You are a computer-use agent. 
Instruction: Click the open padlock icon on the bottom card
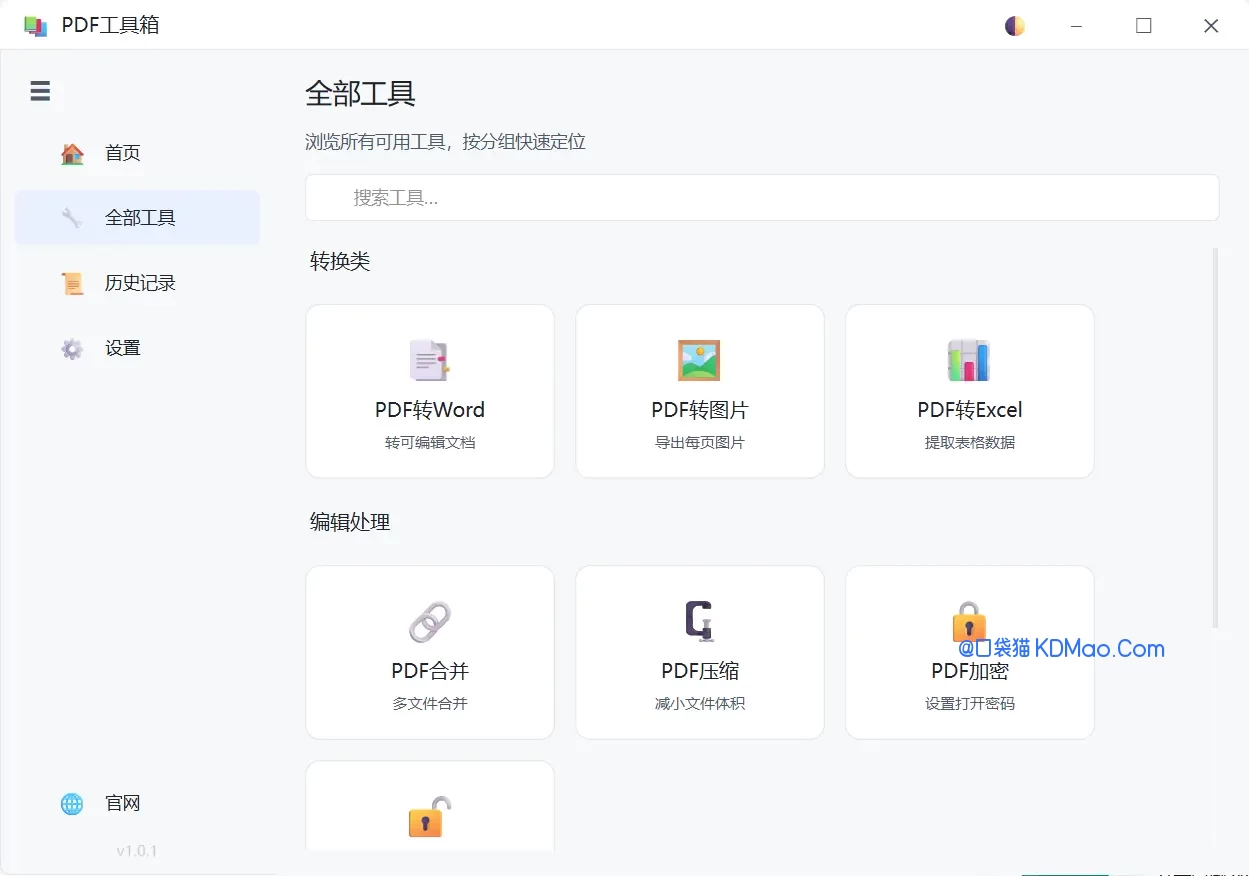coord(430,817)
